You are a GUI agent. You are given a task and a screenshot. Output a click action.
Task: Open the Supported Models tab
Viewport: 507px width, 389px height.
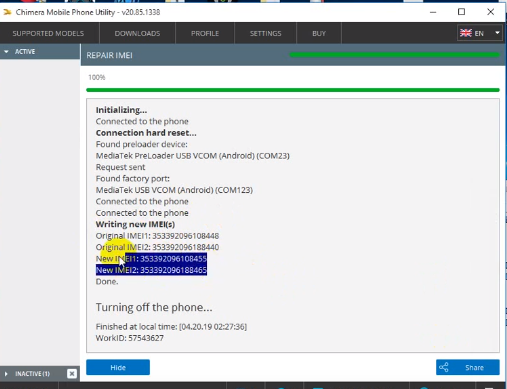[48, 33]
